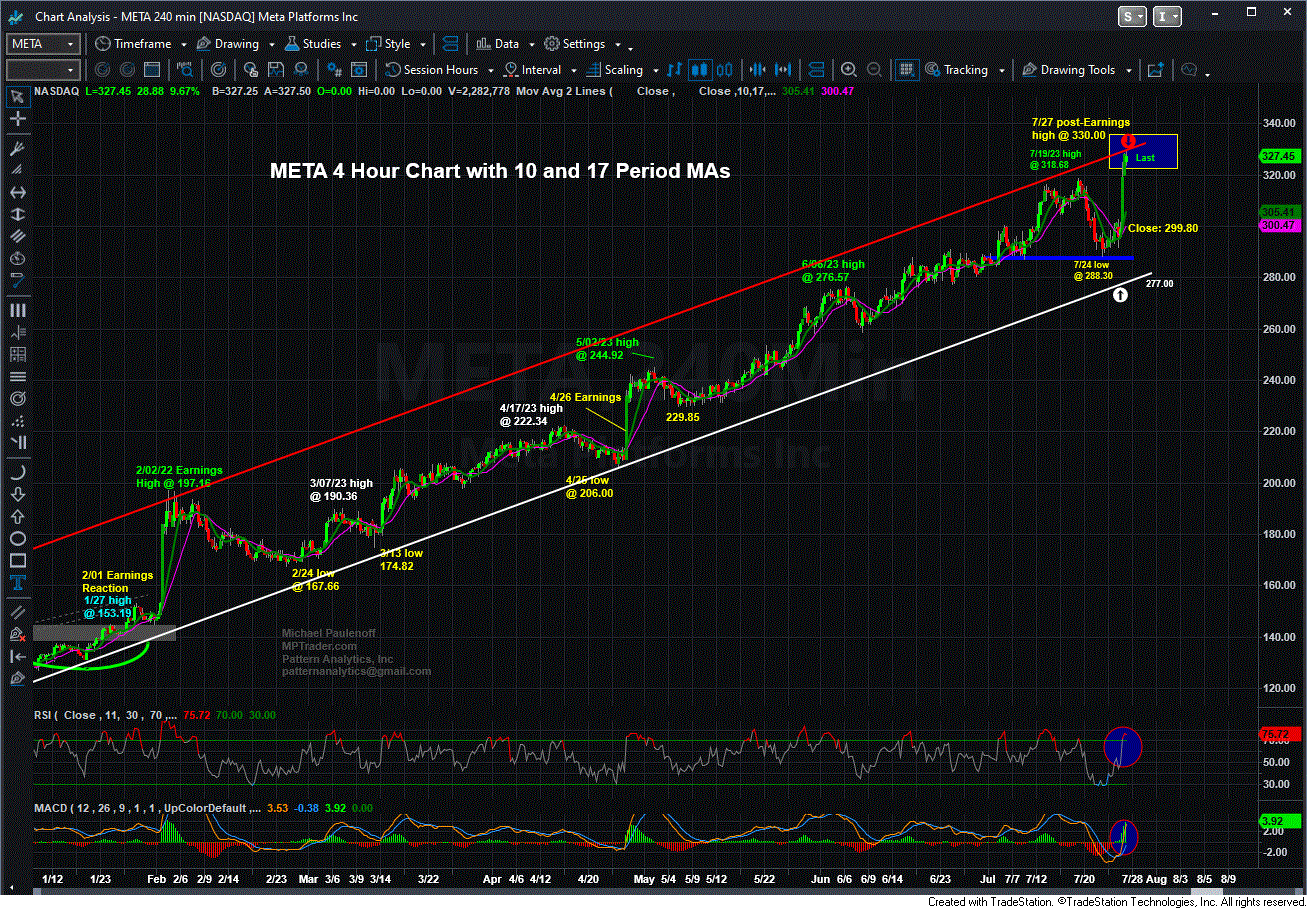Choose the vertical lines drawing tool
The image size is (1307, 908).
click(17, 311)
